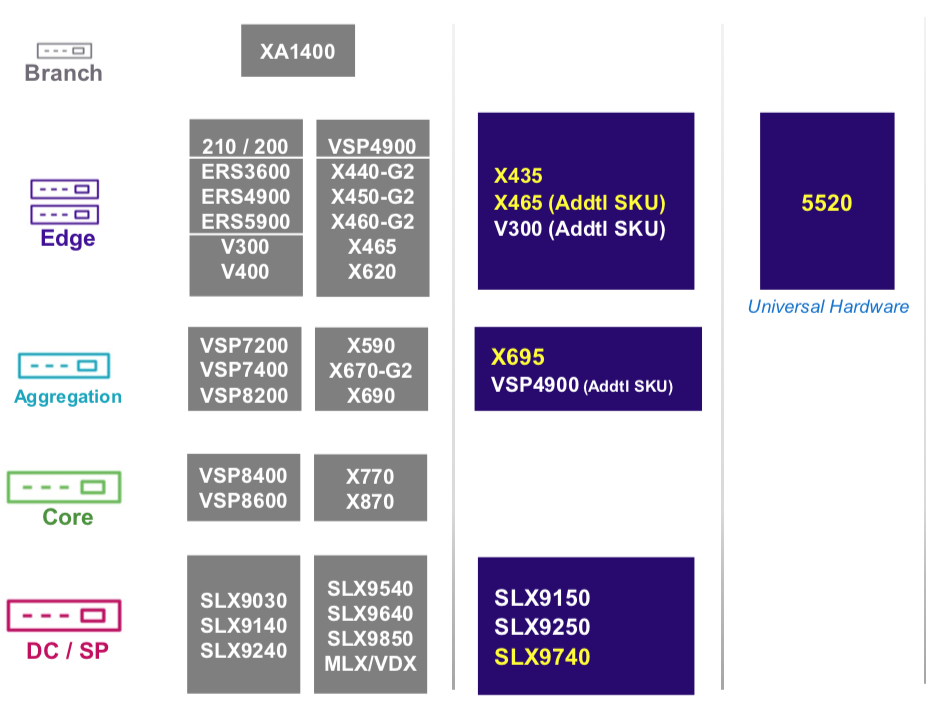Click the X770 X870 core box
Image resolution: width=932 pixels, height=701 pixels.
(370, 488)
